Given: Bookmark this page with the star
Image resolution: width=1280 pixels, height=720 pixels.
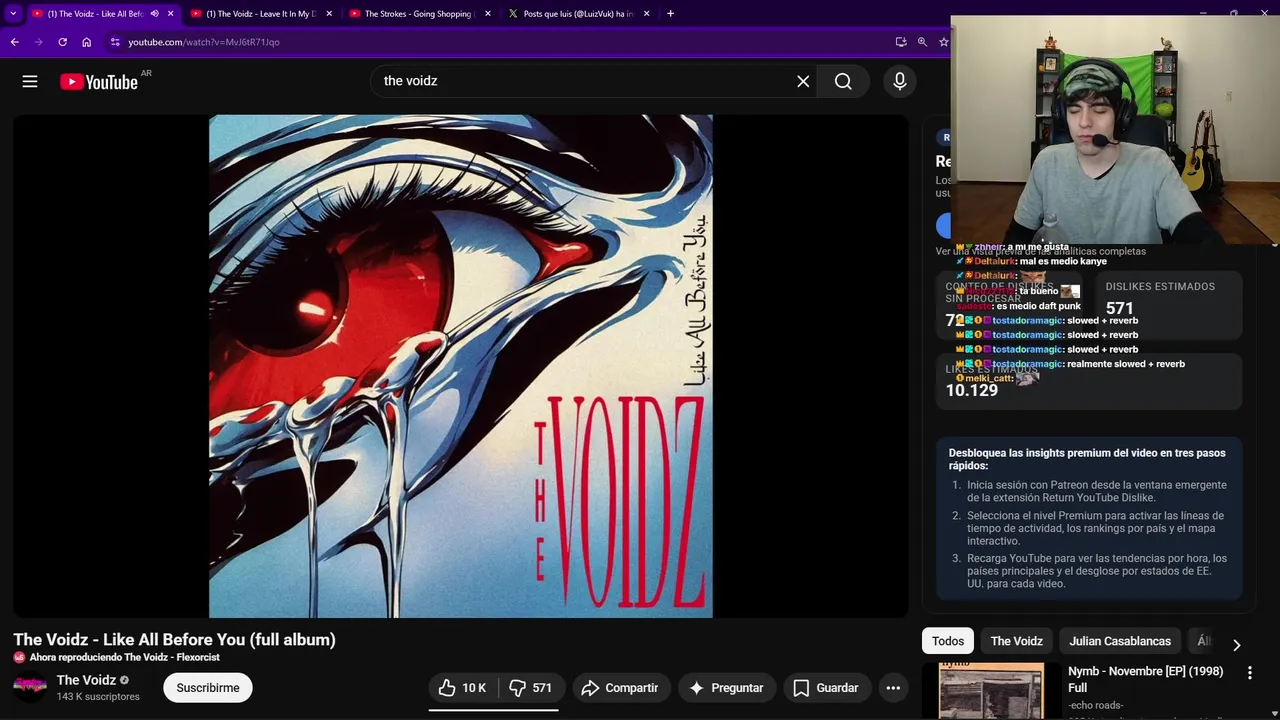Looking at the screenshot, I should pos(943,42).
